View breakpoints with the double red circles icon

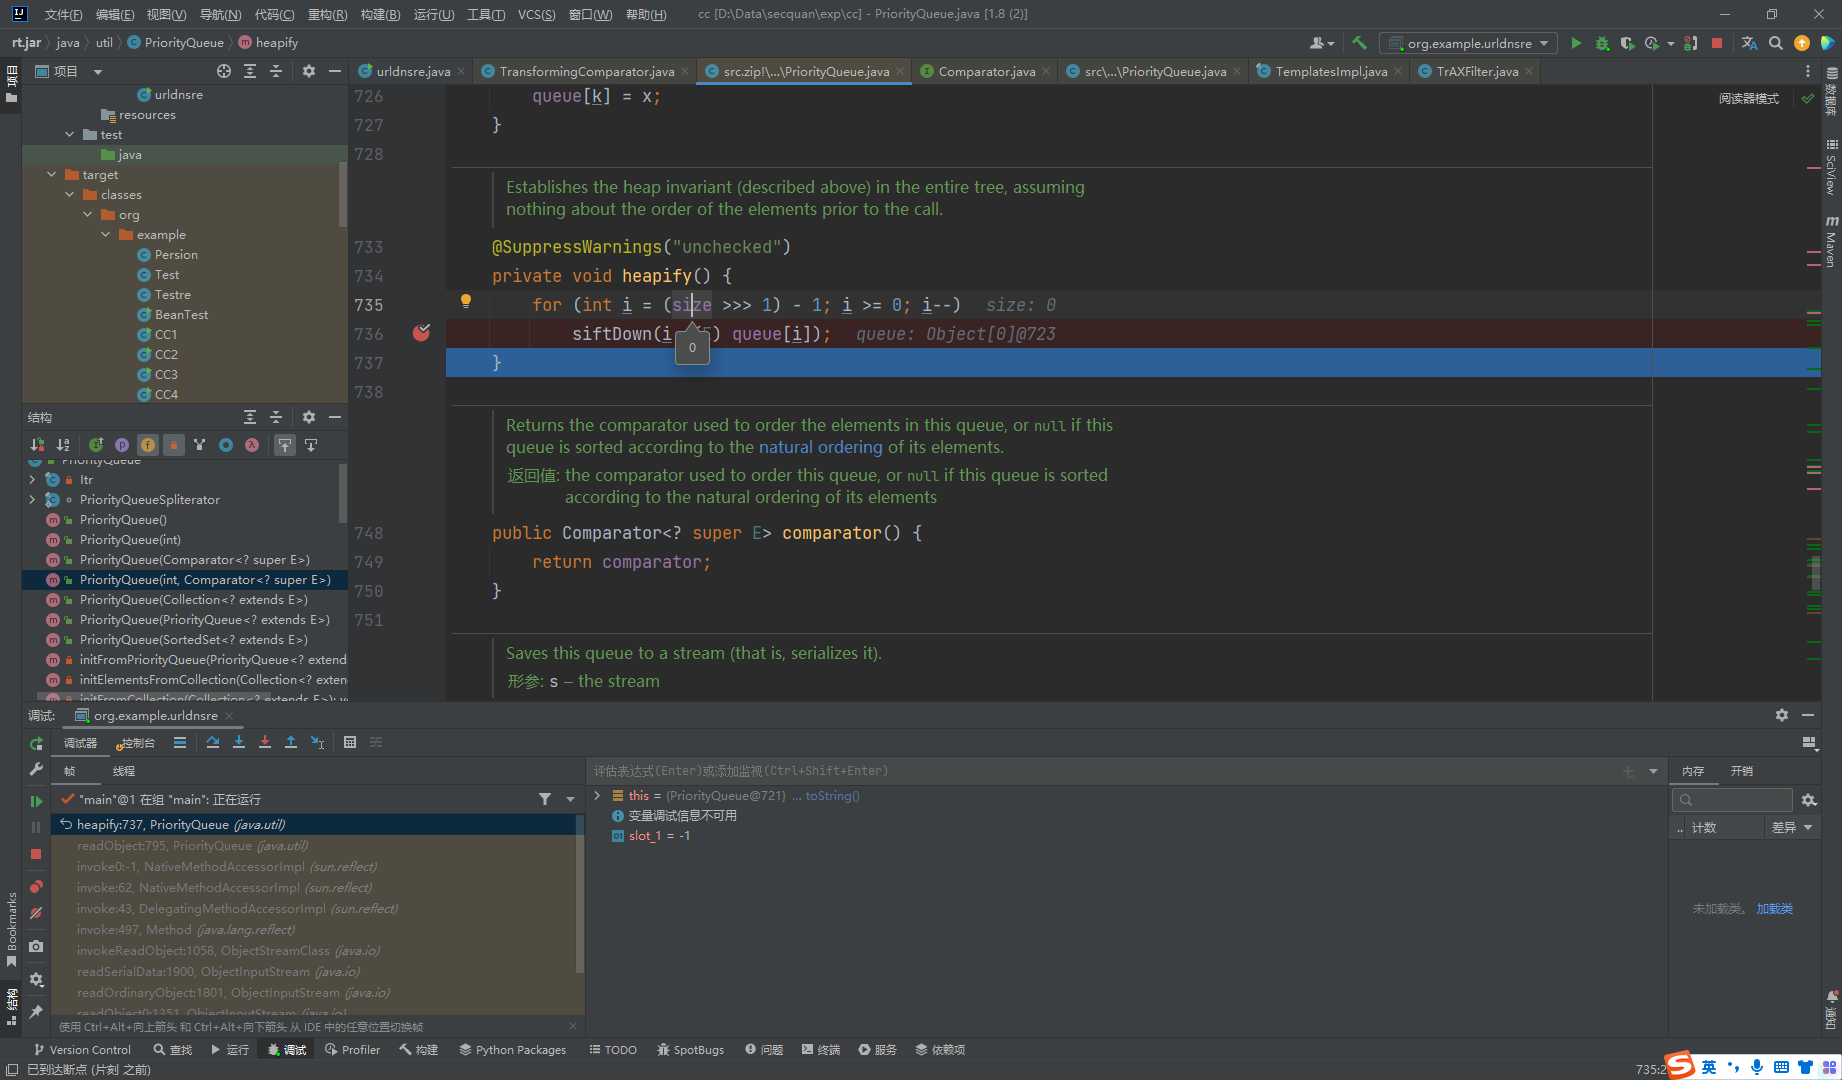coord(36,887)
